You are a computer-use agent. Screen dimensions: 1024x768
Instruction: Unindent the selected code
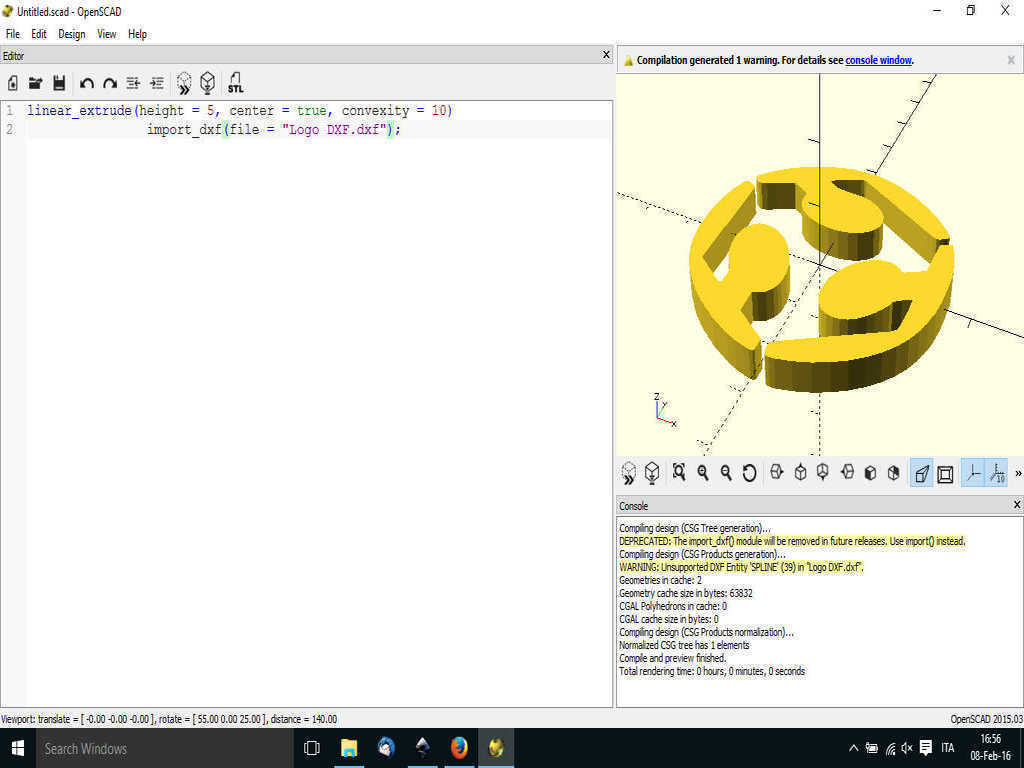coord(133,83)
